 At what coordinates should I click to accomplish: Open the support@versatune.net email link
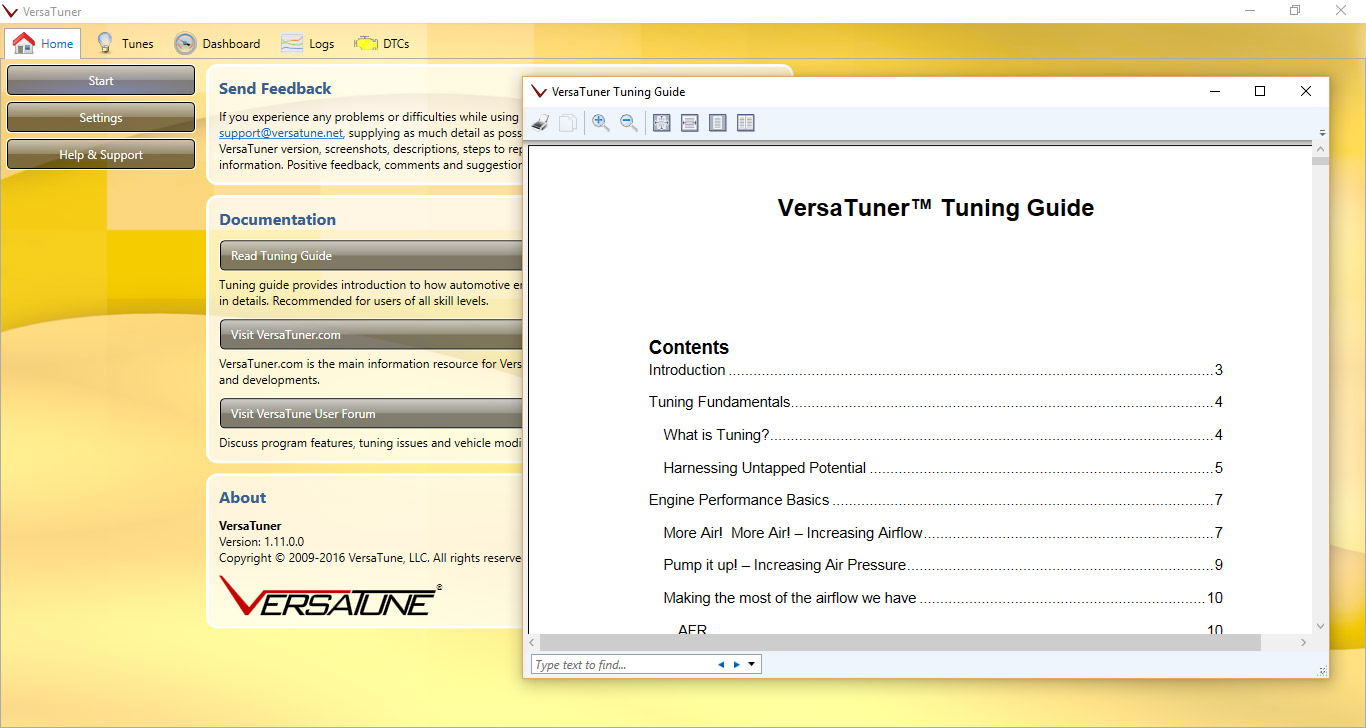click(281, 132)
